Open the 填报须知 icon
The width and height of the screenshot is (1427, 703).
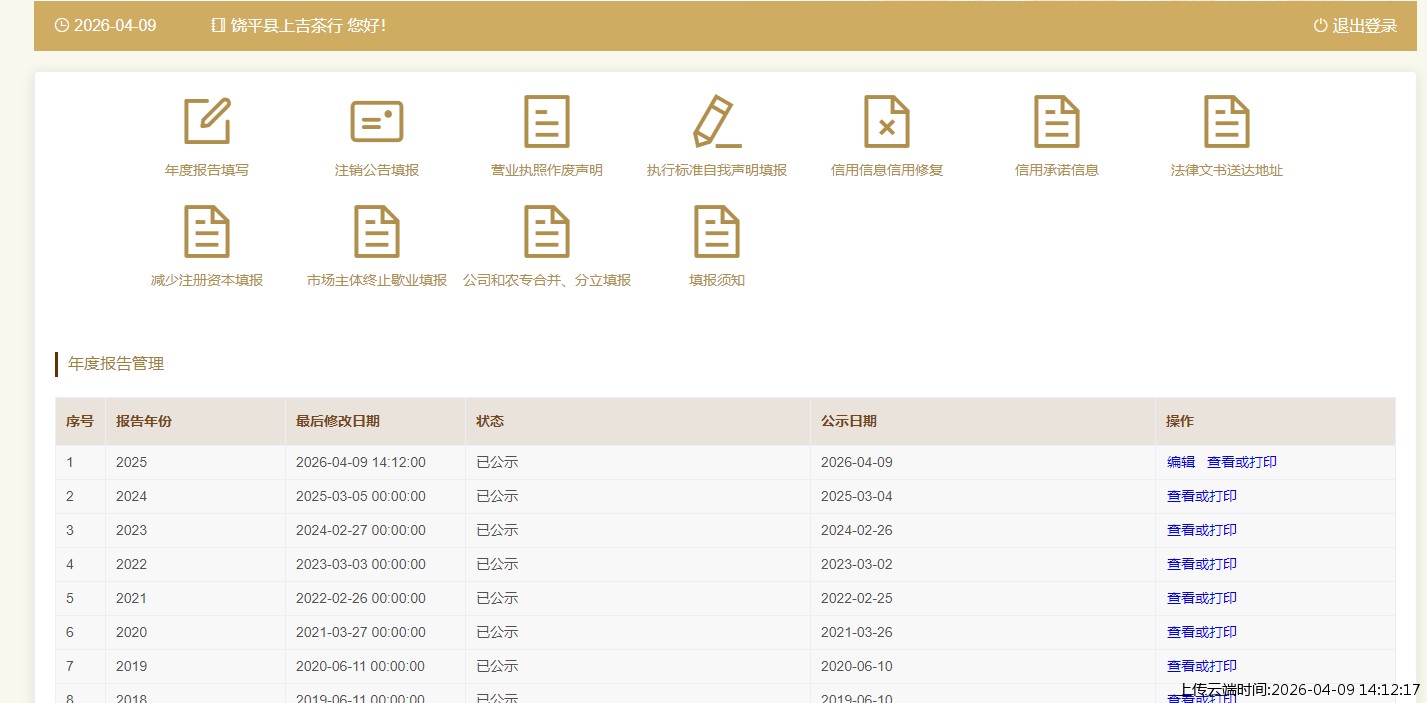pyautogui.click(x=717, y=232)
